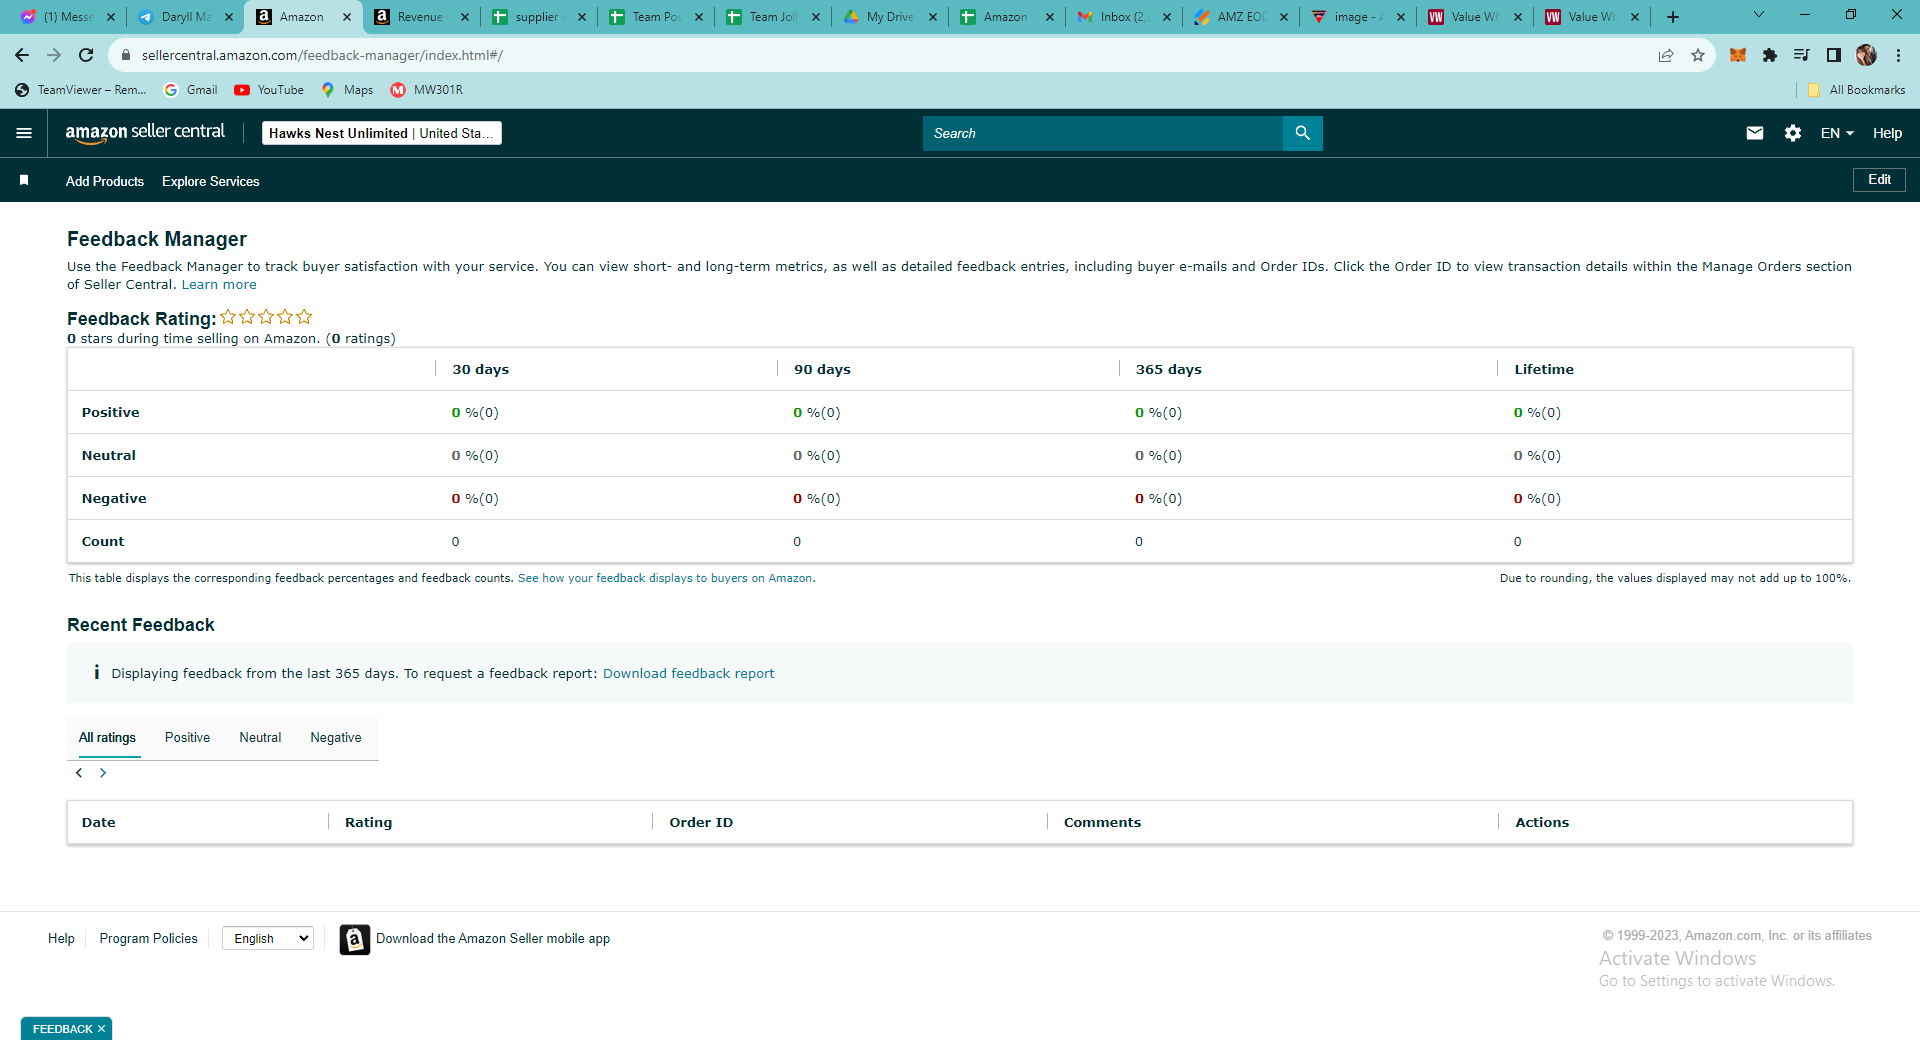Click the share page icon in address bar

[1666, 55]
